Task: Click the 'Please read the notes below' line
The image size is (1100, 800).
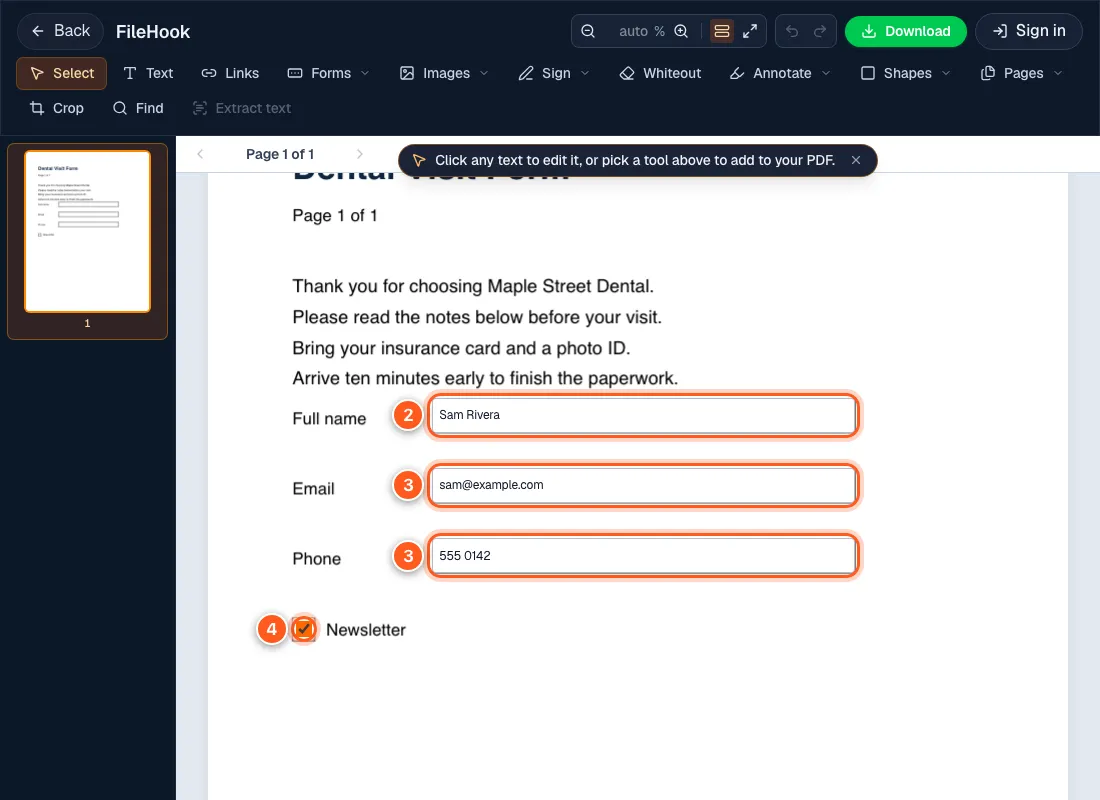Action: (477, 317)
